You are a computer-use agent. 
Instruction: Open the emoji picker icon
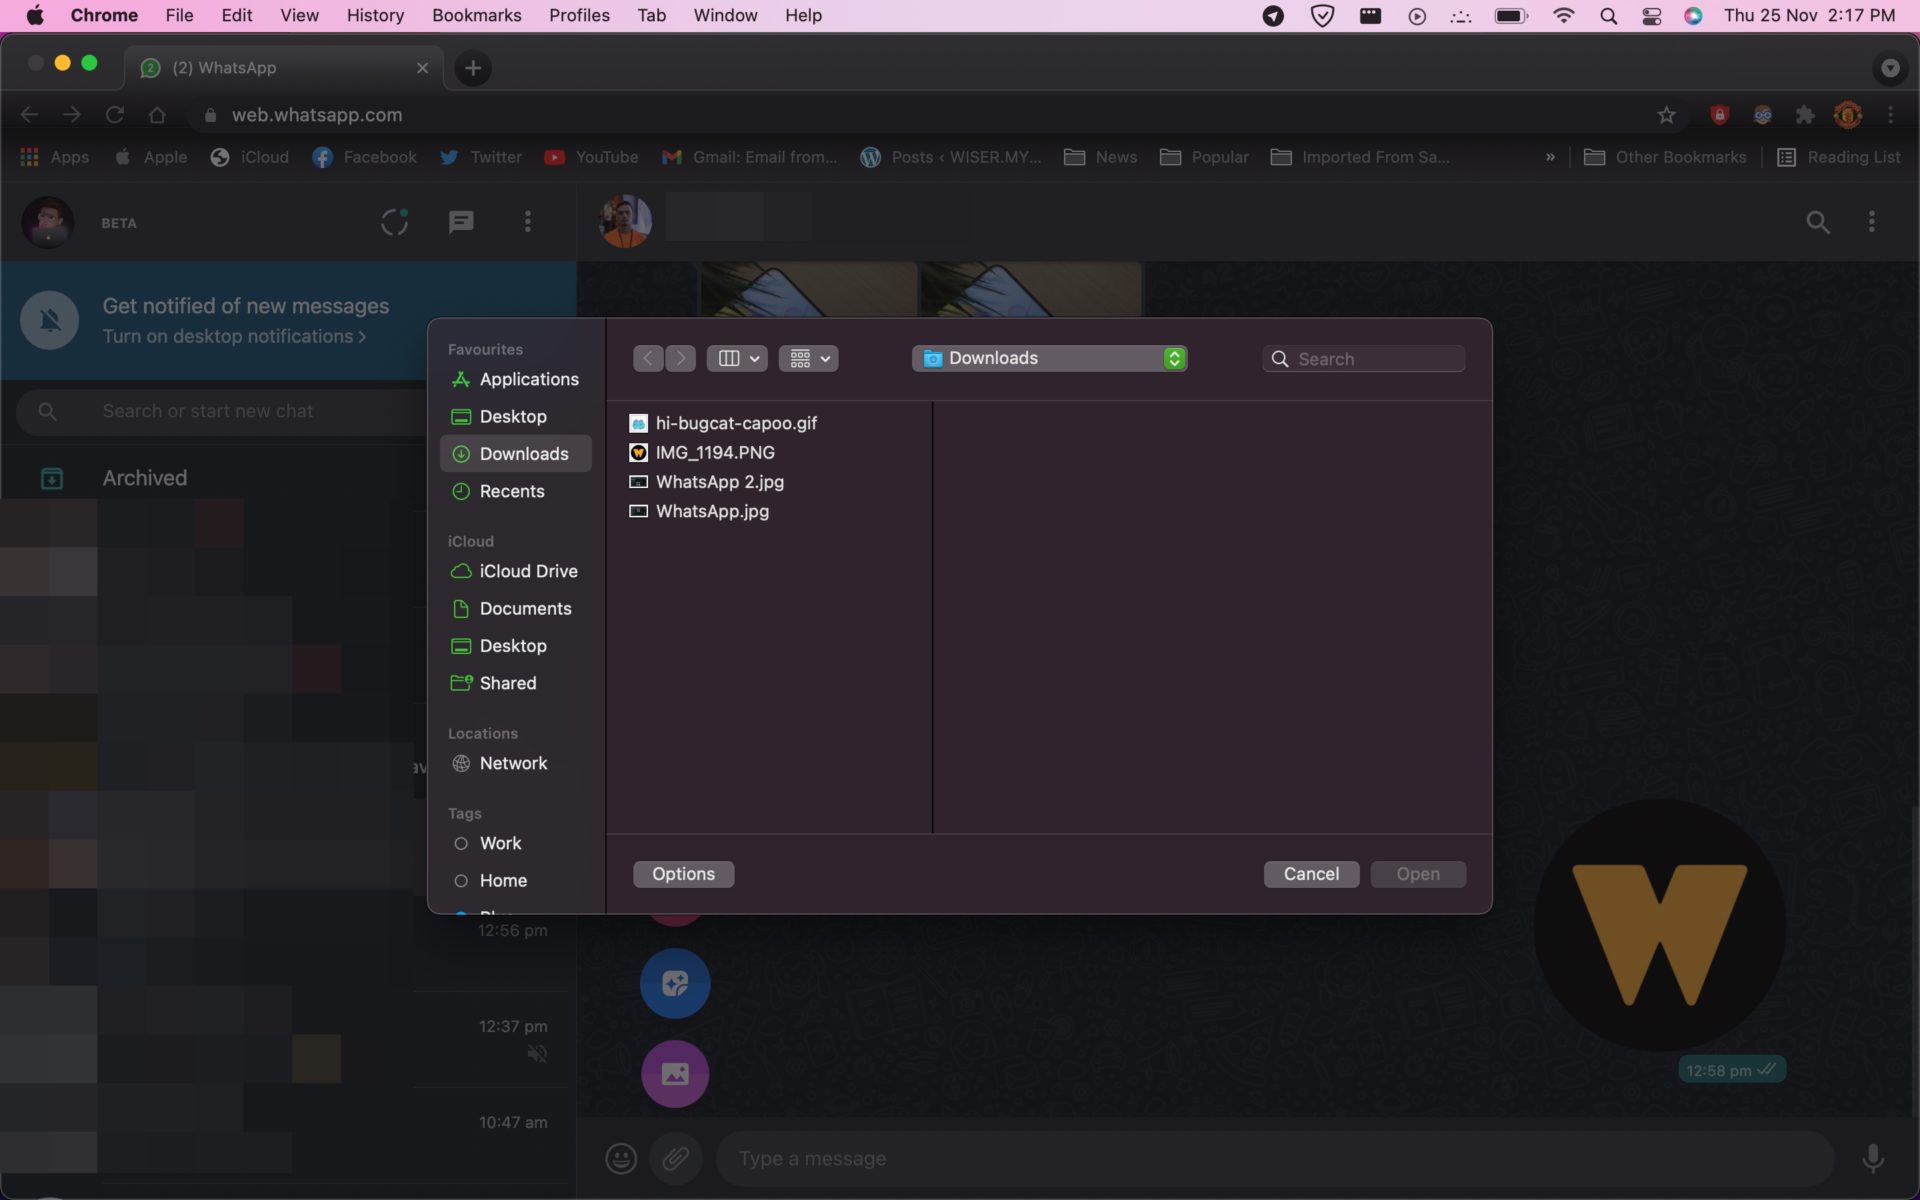click(621, 1158)
